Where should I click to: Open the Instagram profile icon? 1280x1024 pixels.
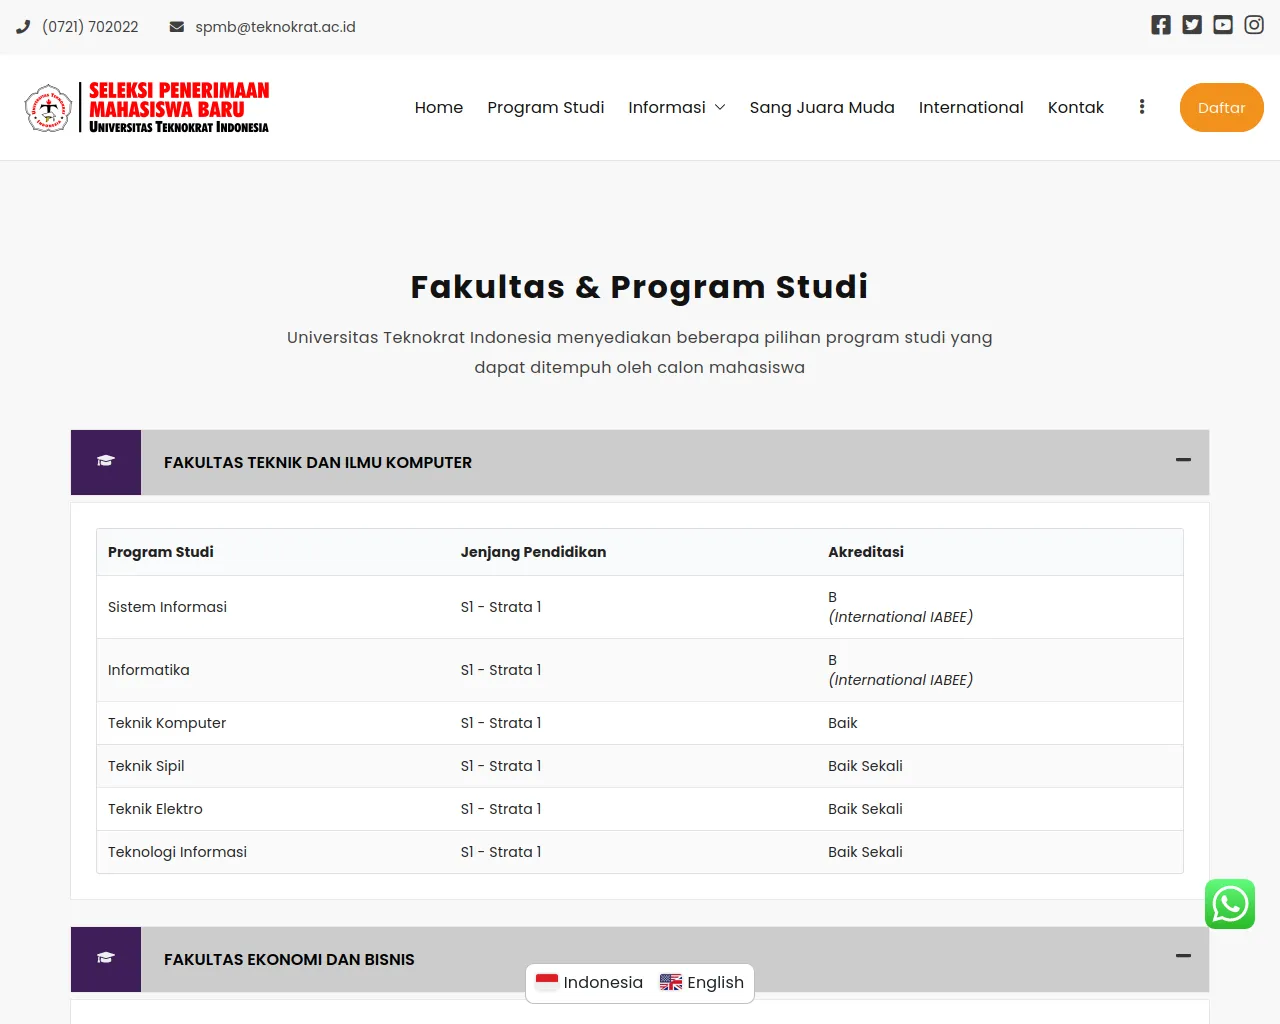point(1254,25)
